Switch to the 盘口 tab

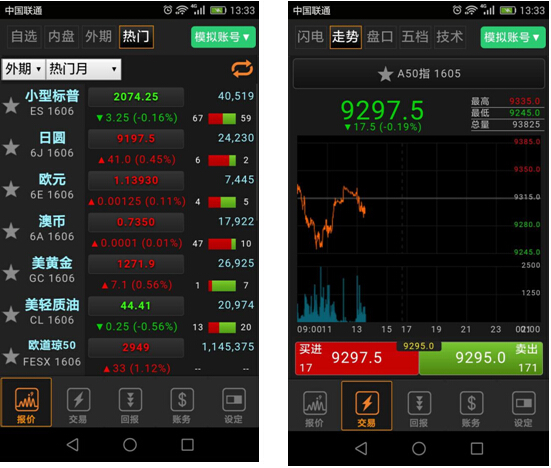tap(380, 37)
